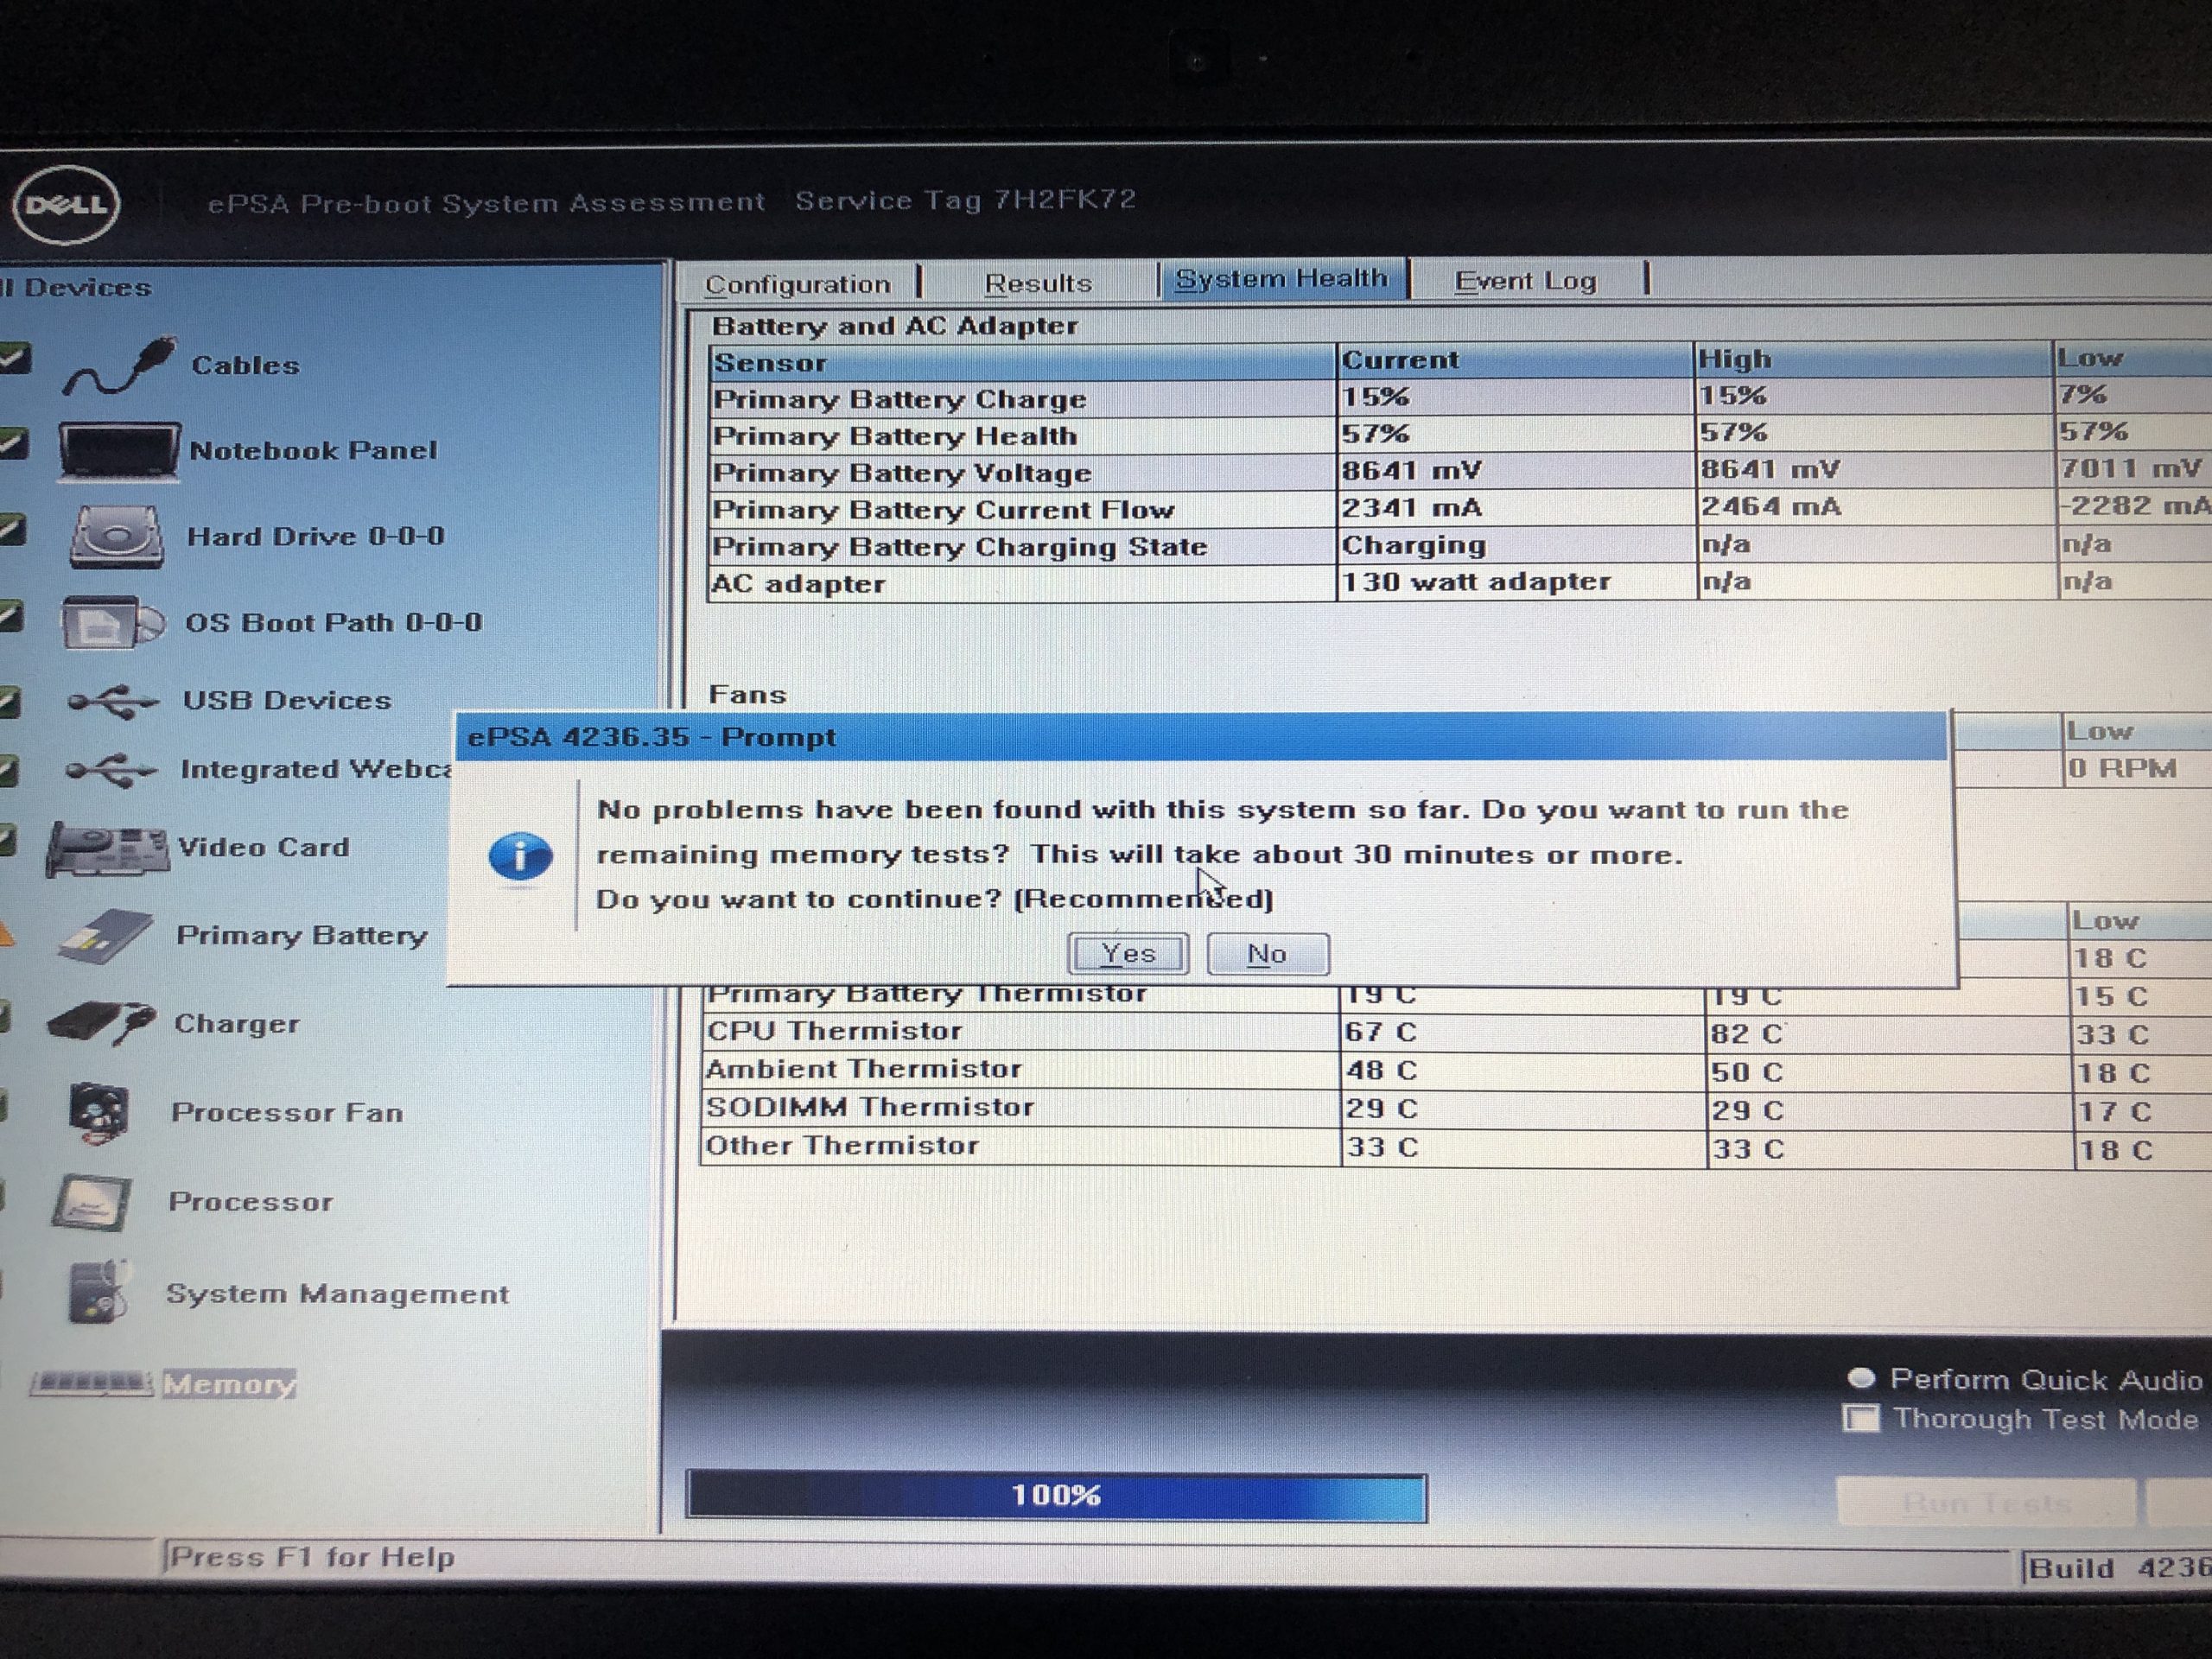The width and height of the screenshot is (2212, 1659).
Task: Select the Processor label
Action: [x=250, y=1202]
